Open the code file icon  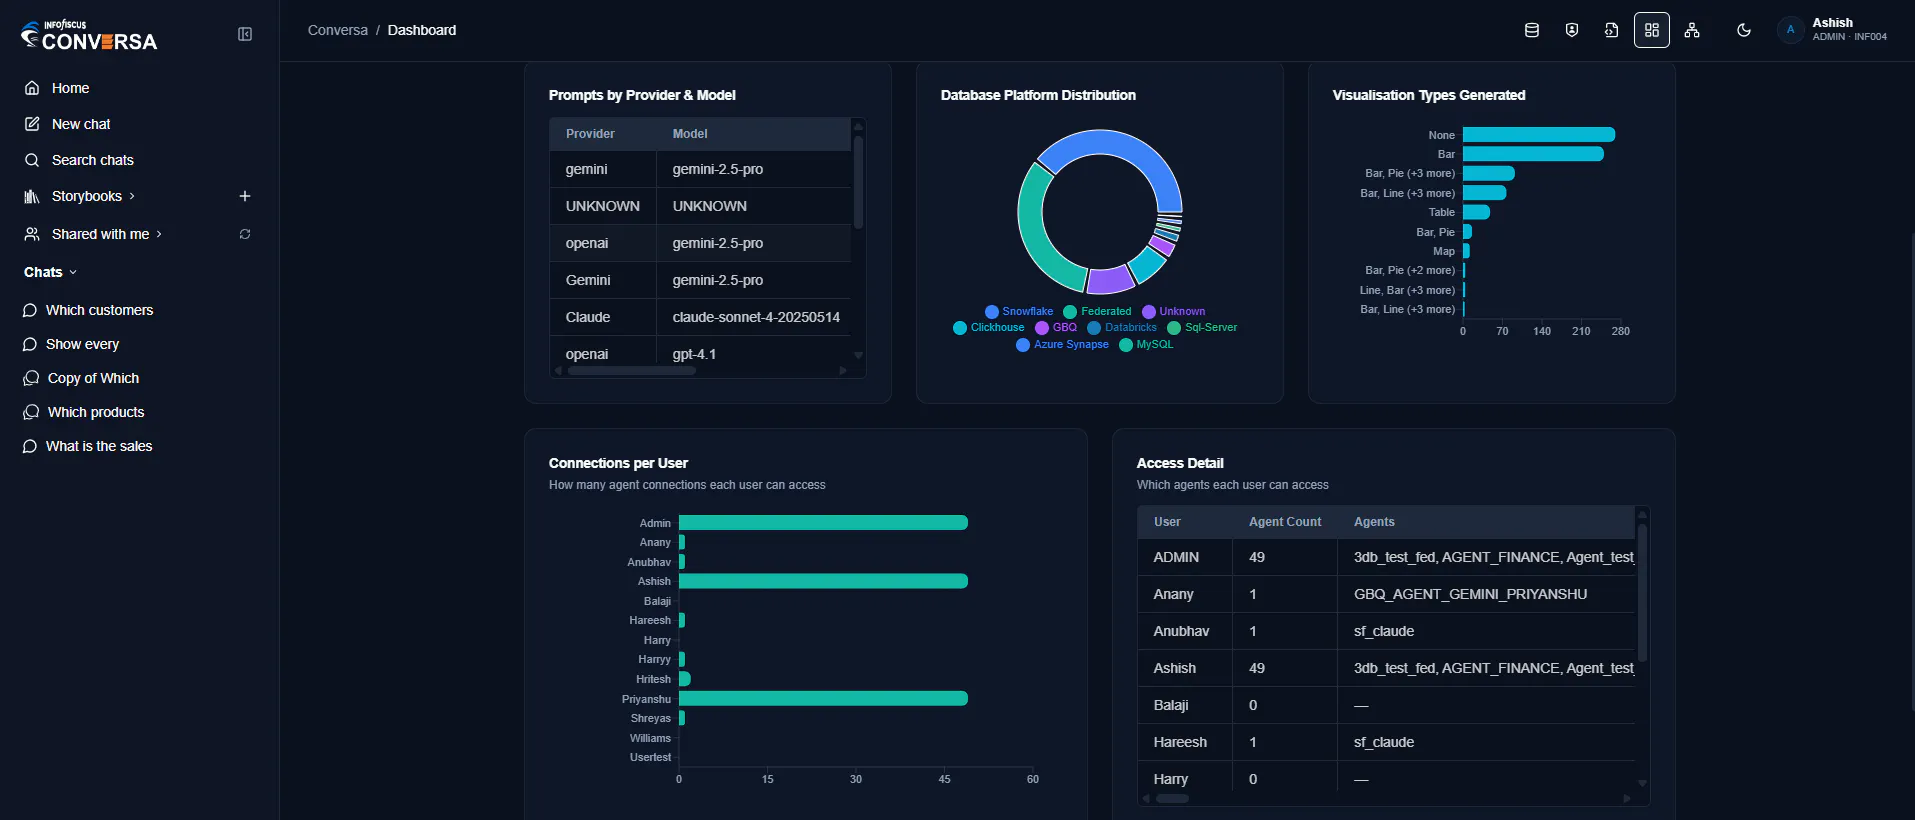(x=1611, y=30)
